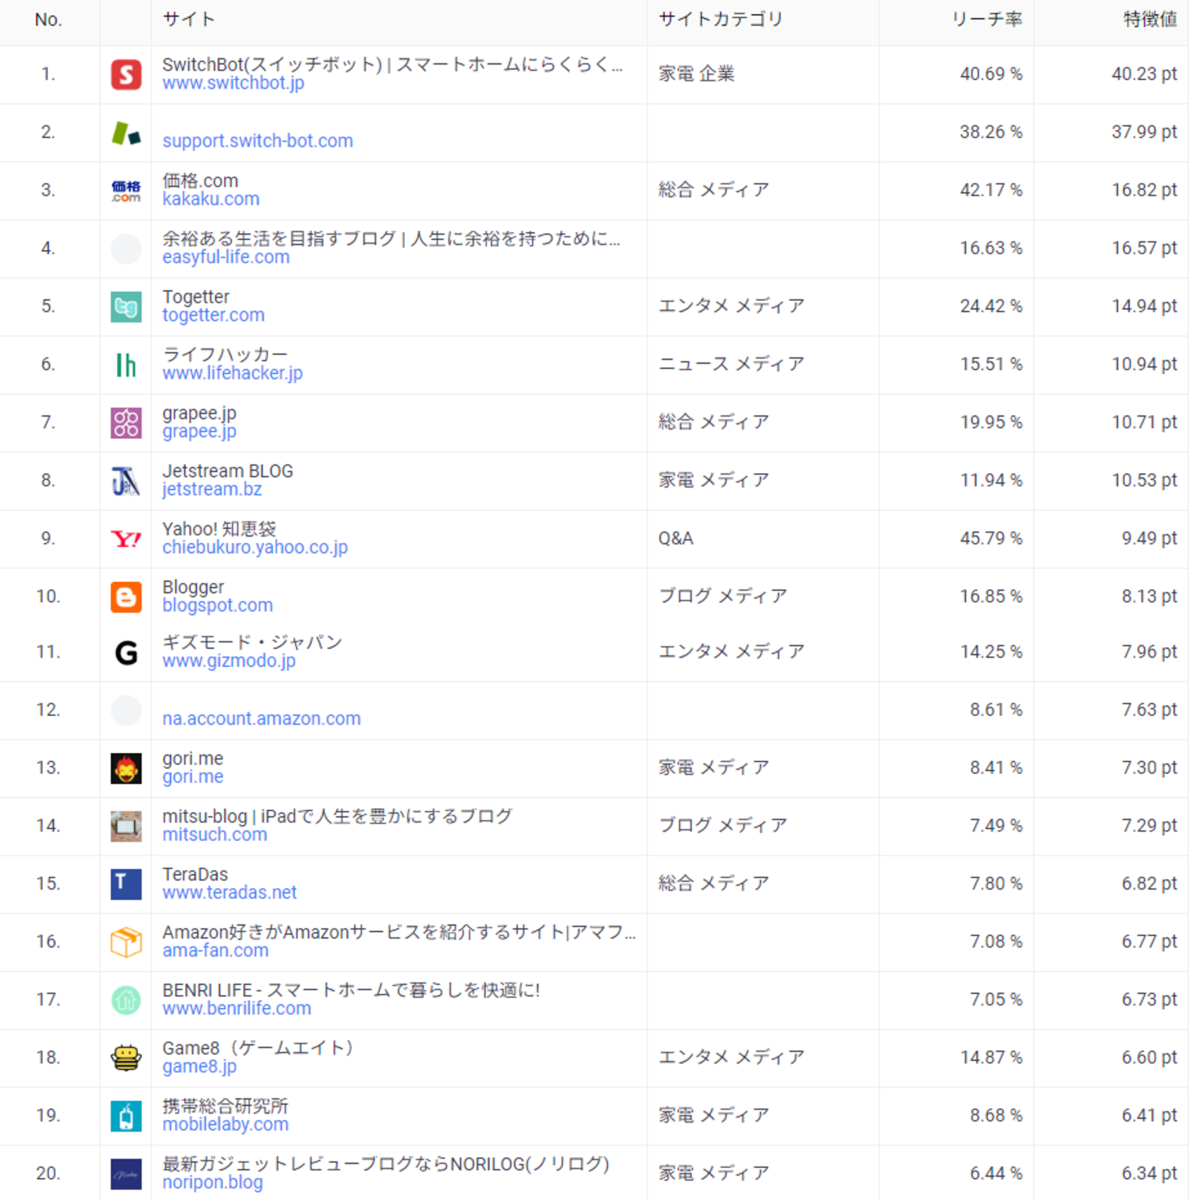Open the support.switch-bot.com link

click(257, 141)
